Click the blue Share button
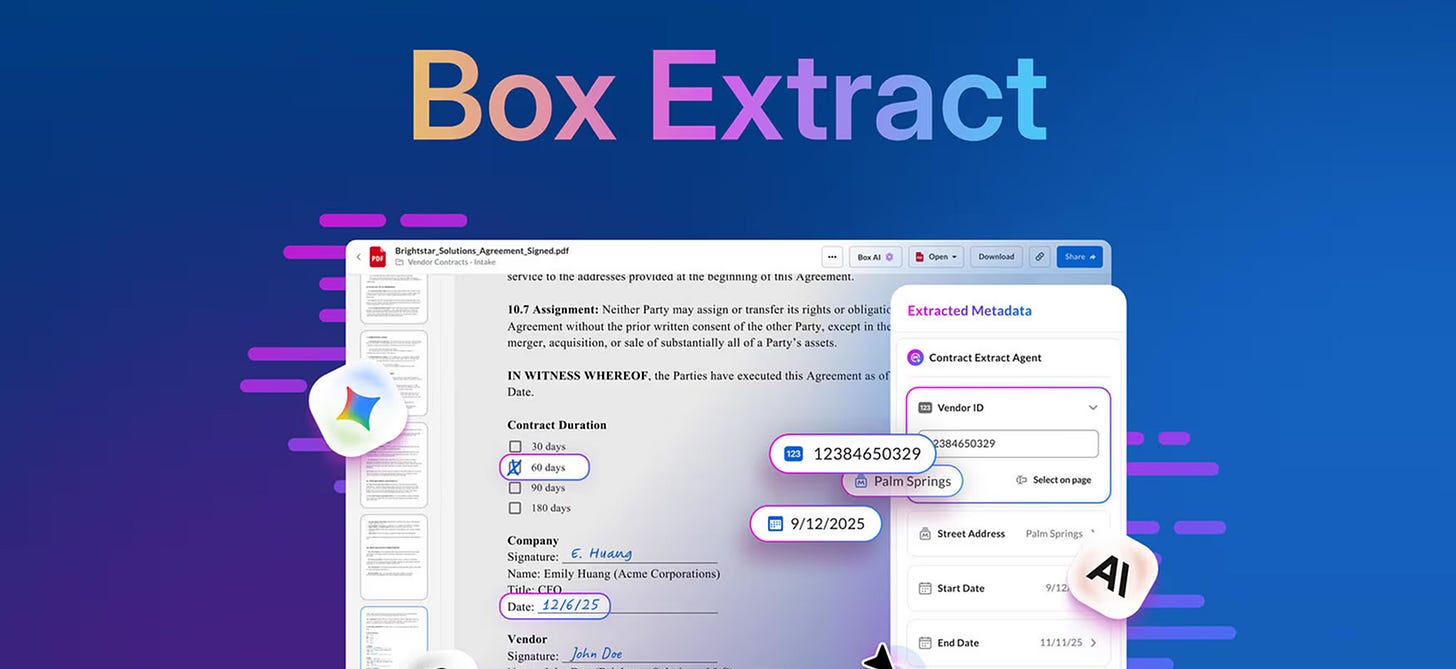The height and width of the screenshot is (669, 1456). coord(1080,257)
